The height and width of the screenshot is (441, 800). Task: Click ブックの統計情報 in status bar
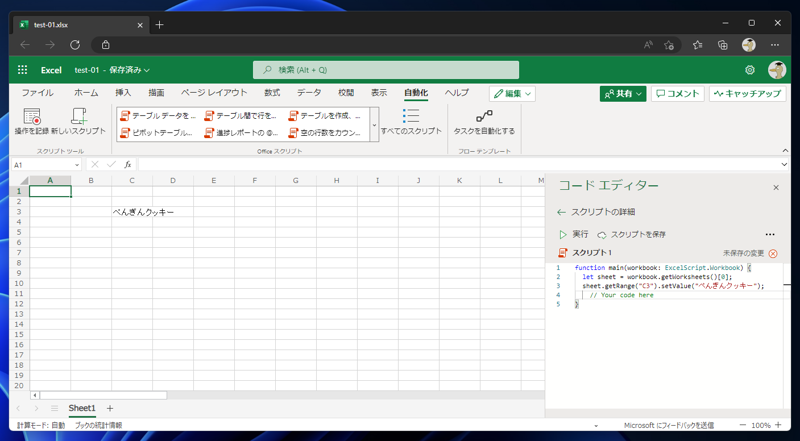98,425
